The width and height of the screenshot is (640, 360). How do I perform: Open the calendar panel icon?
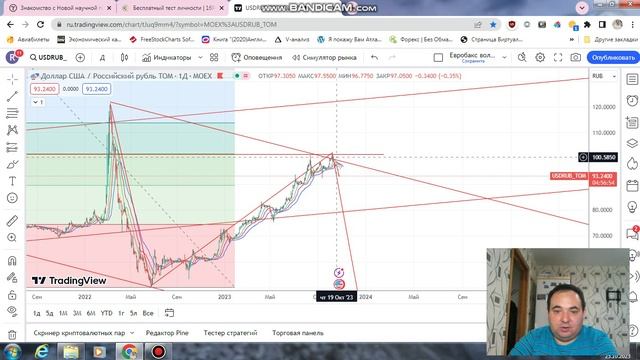coord(632,186)
